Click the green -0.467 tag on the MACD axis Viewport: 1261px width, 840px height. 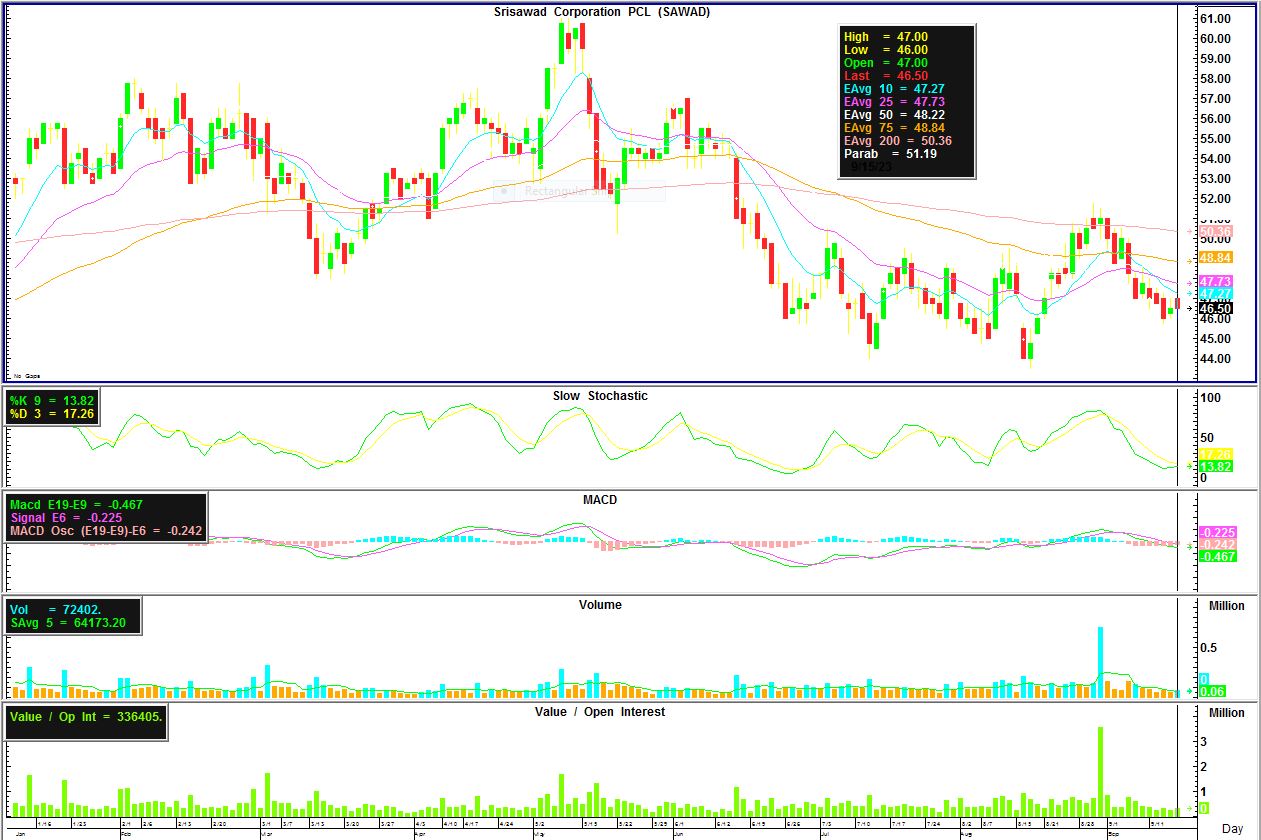(x=1216, y=556)
